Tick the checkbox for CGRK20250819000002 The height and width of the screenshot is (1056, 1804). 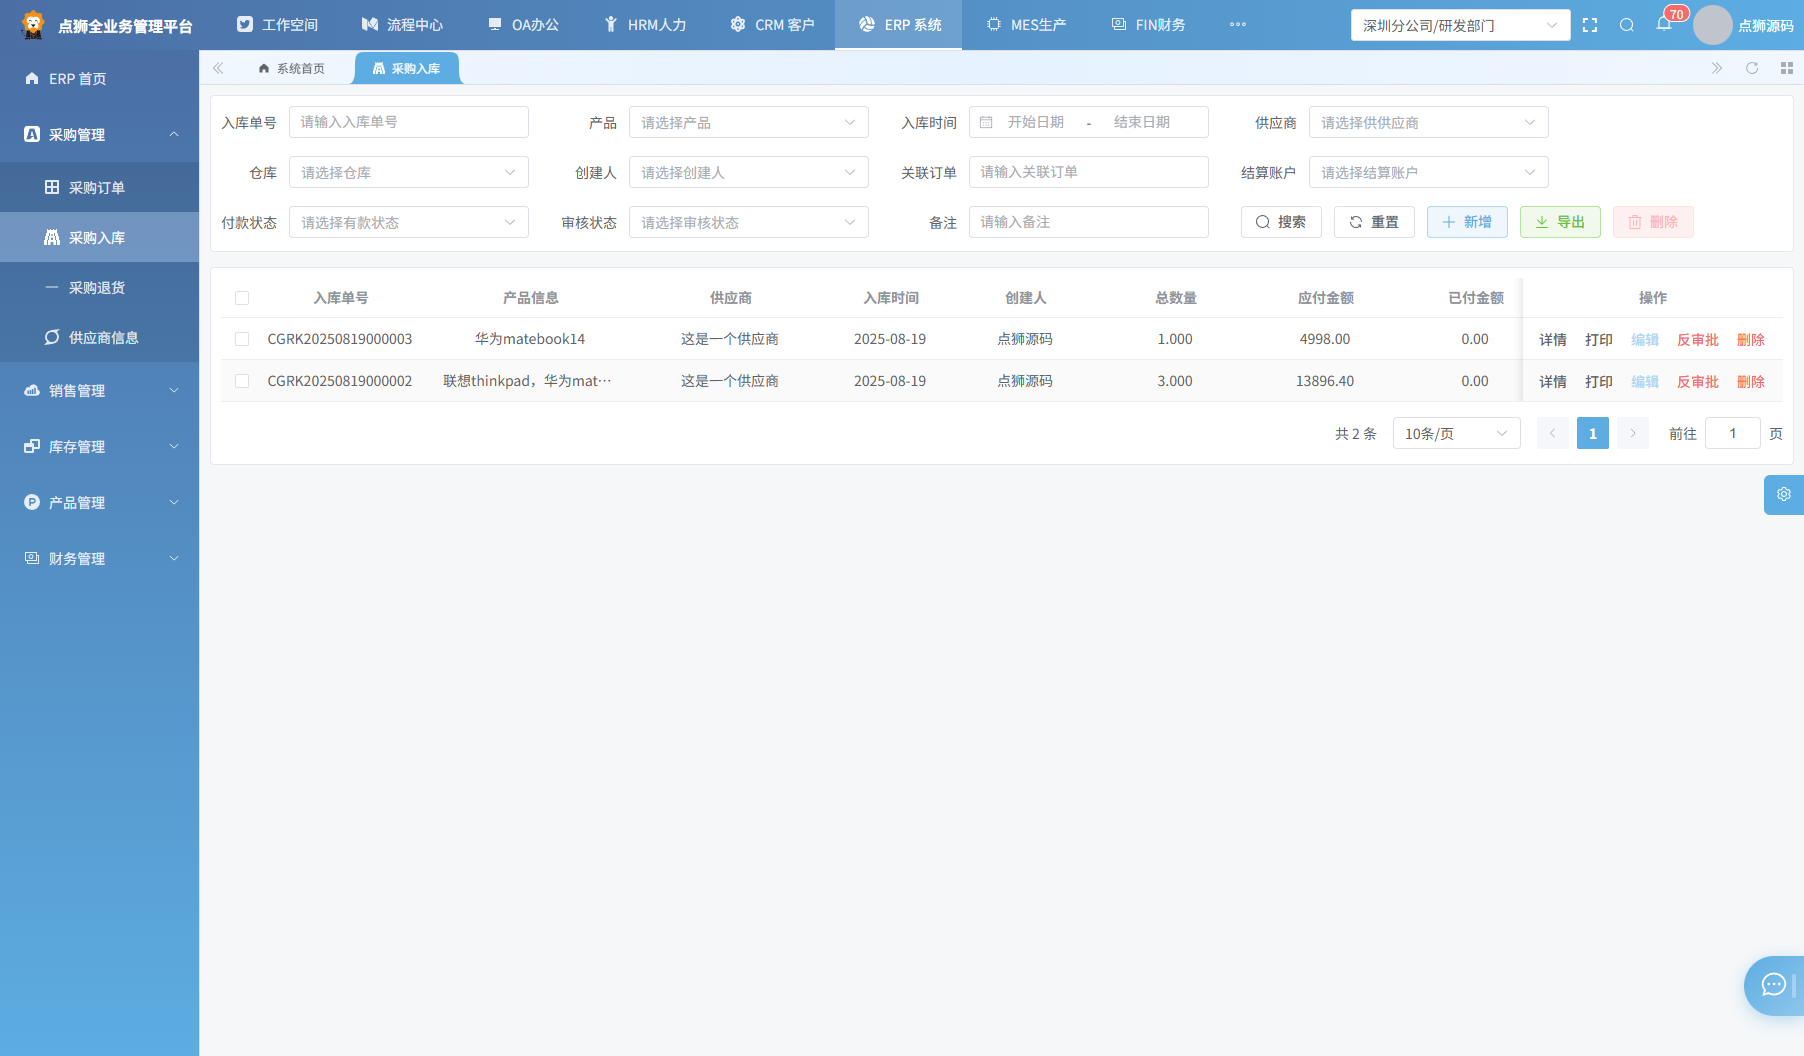[242, 381]
